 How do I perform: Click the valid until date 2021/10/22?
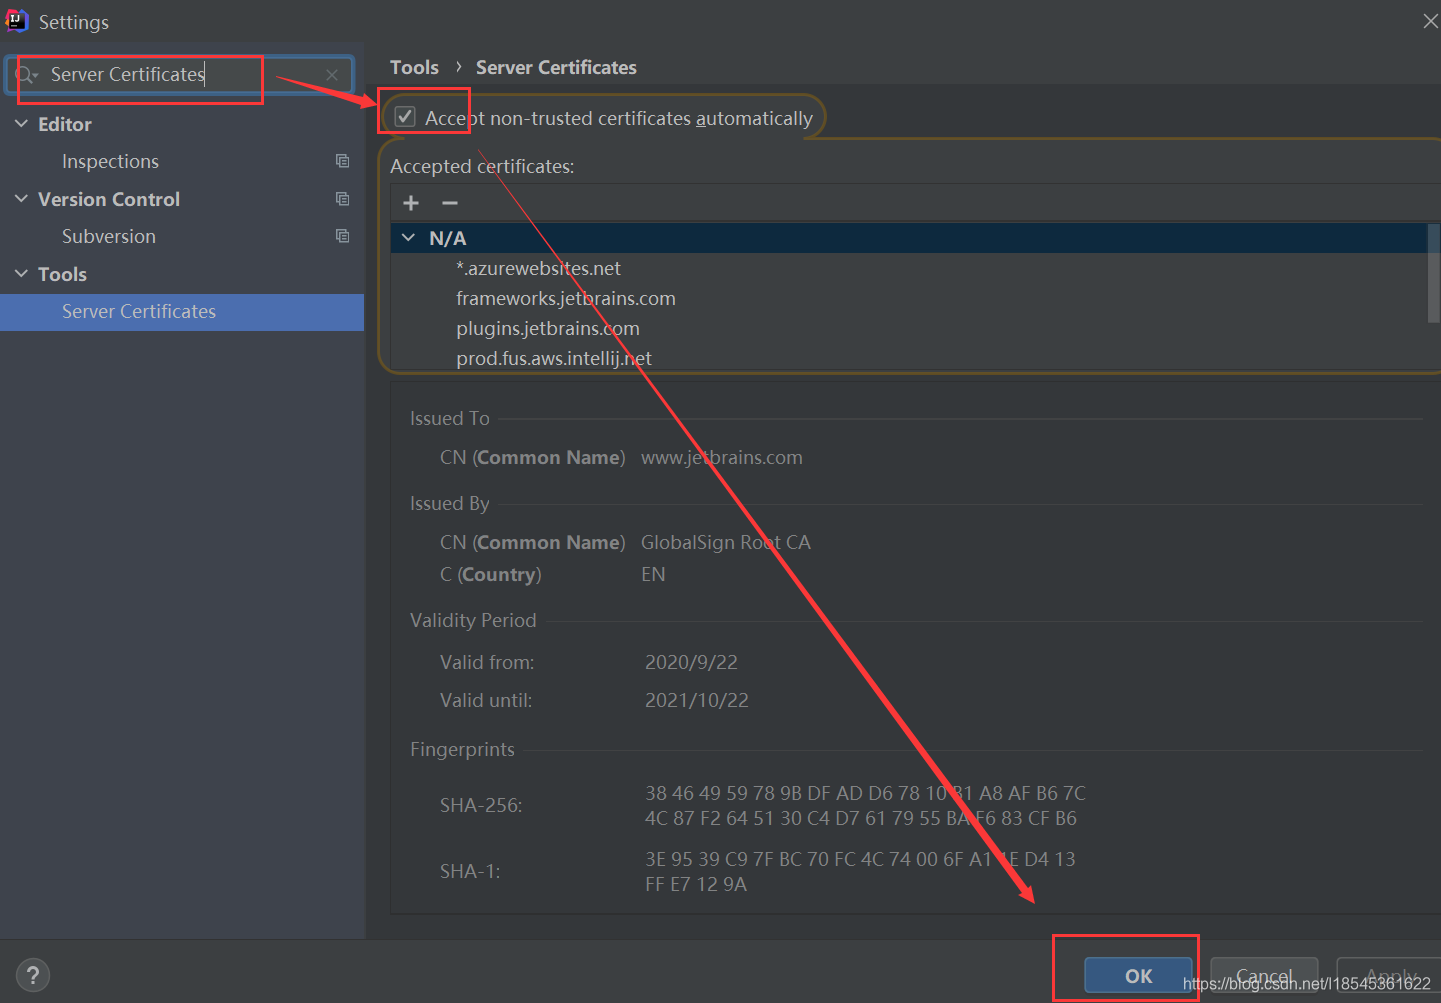coord(697,700)
